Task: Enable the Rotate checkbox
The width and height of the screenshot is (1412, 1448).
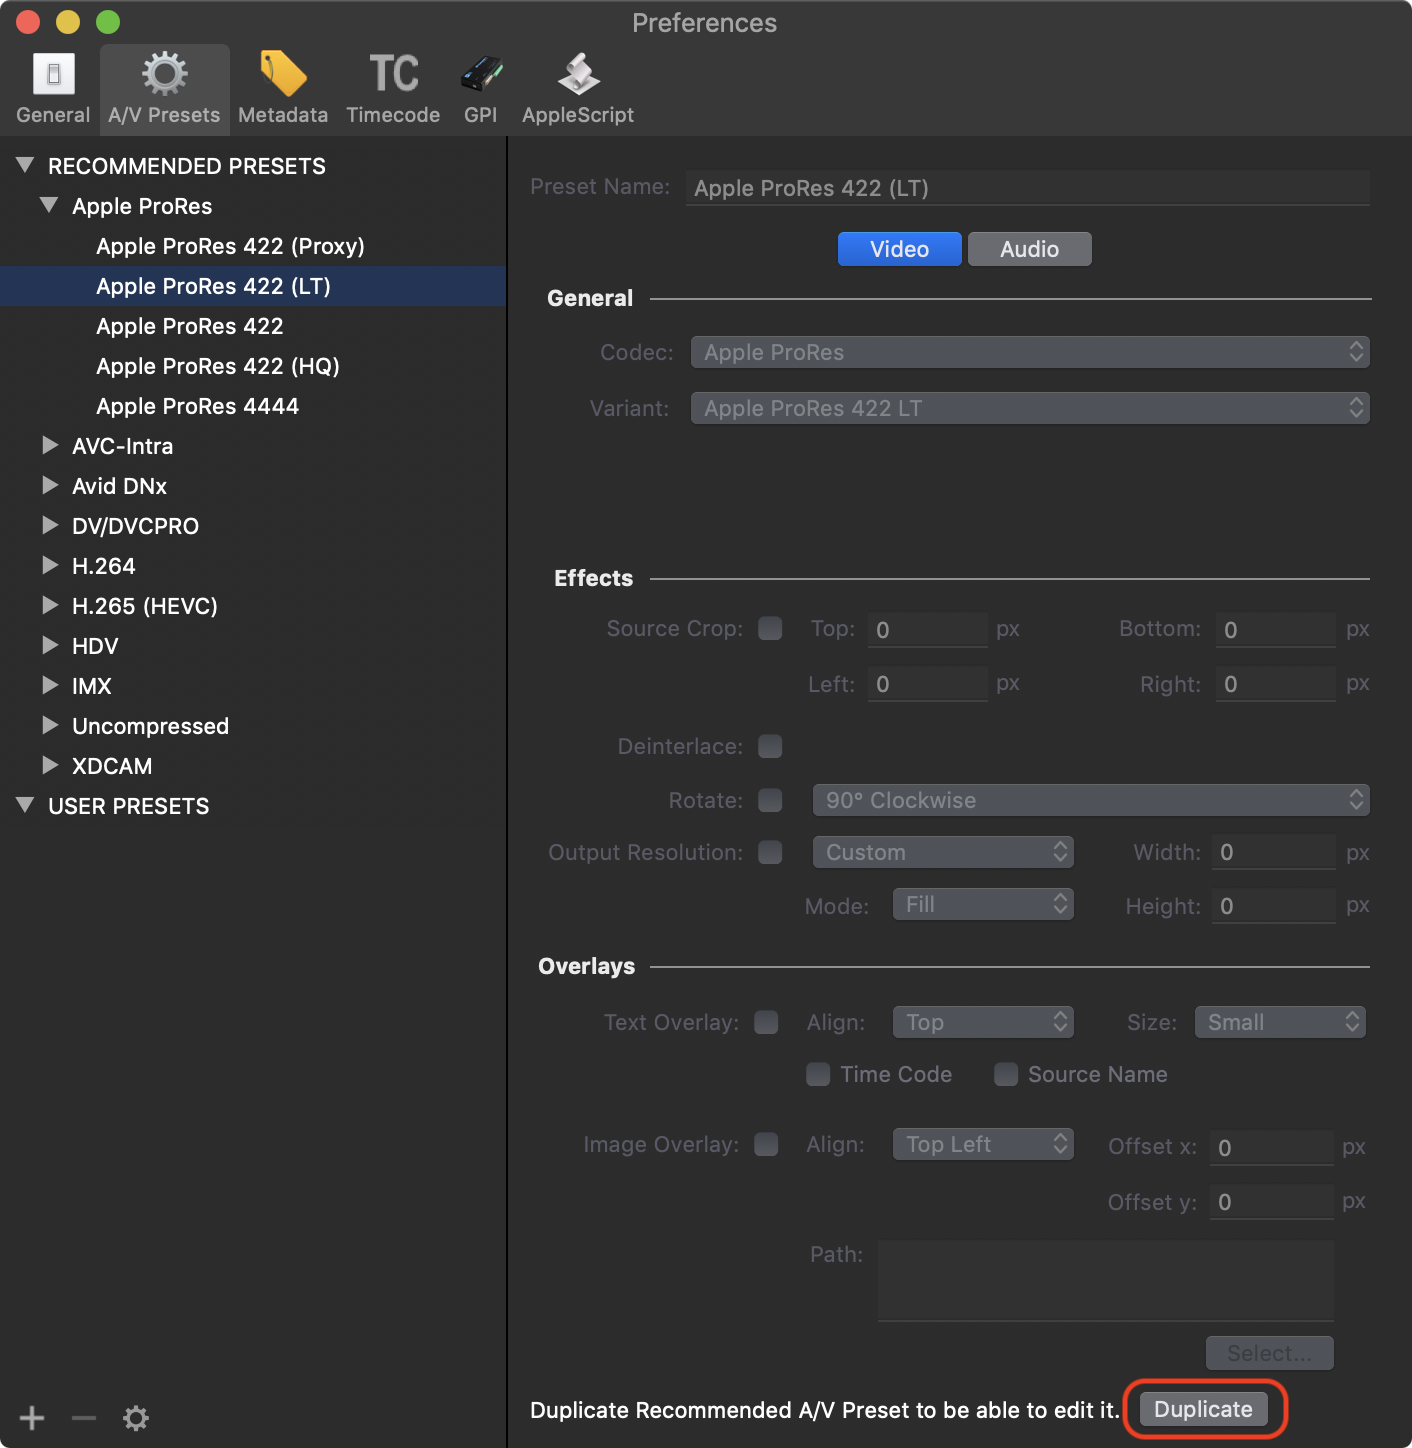Action: point(770,800)
